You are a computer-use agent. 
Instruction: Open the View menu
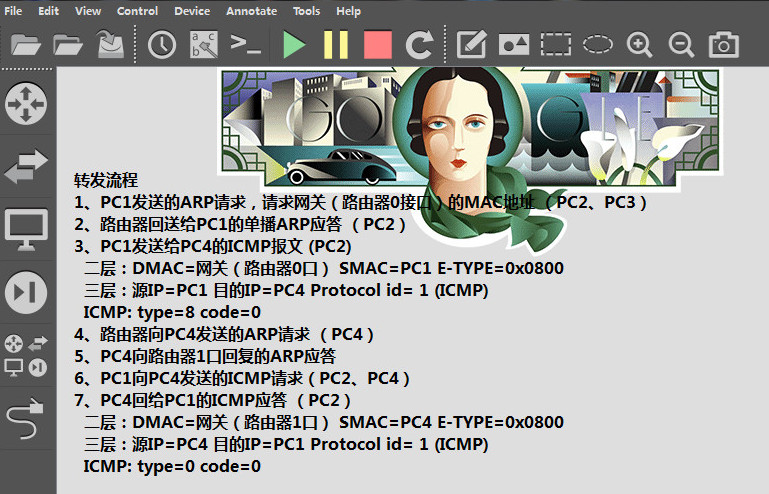tap(88, 11)
